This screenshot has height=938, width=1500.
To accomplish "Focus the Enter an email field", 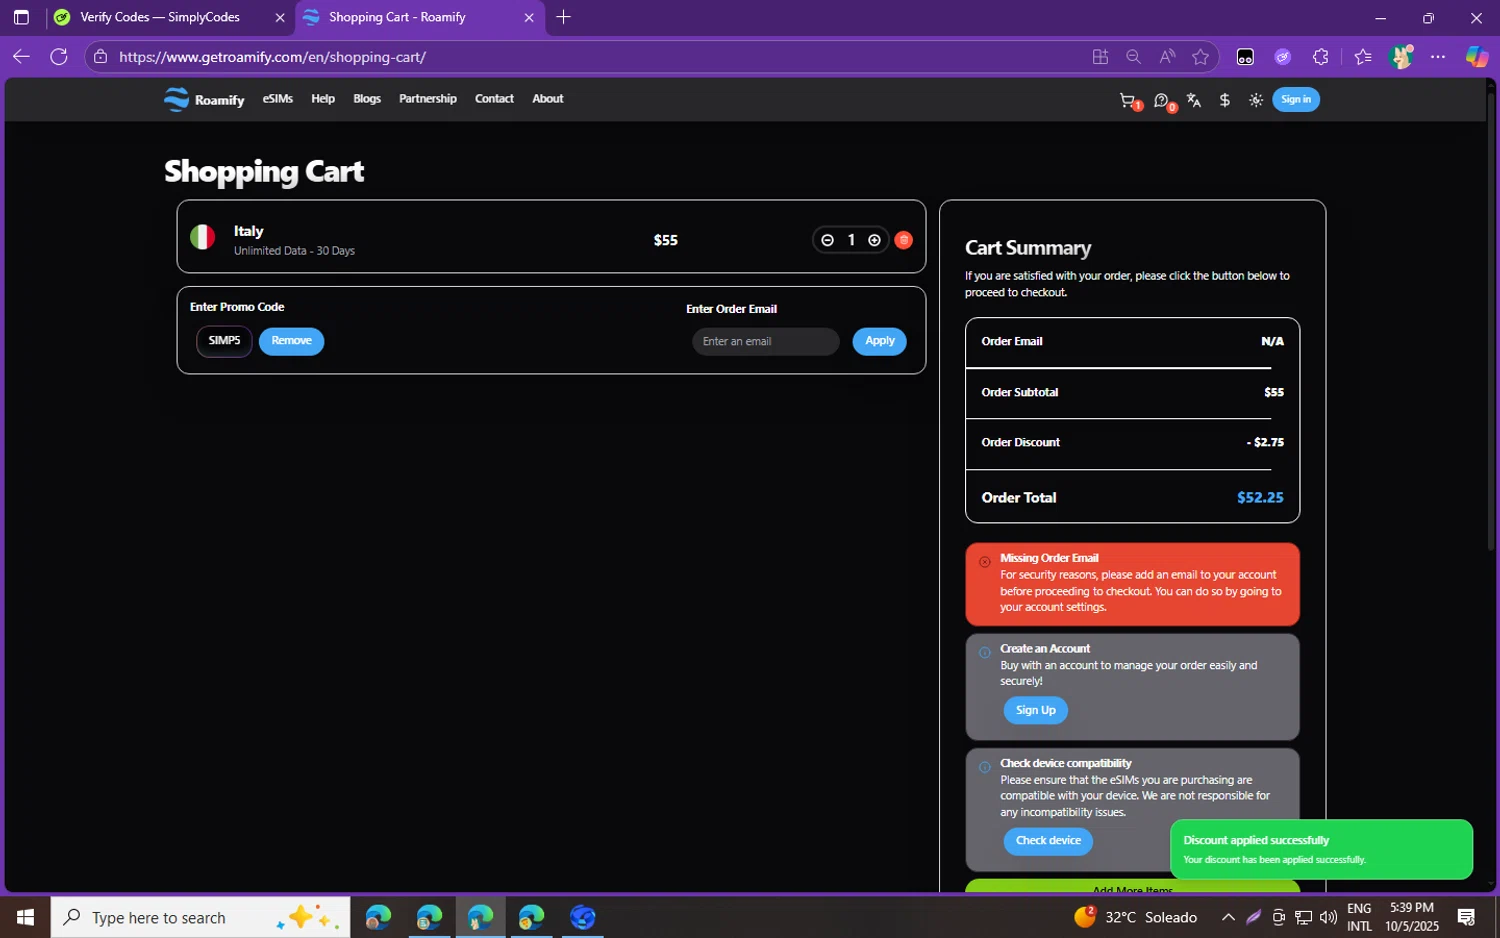I will click(x=766, y=342).
